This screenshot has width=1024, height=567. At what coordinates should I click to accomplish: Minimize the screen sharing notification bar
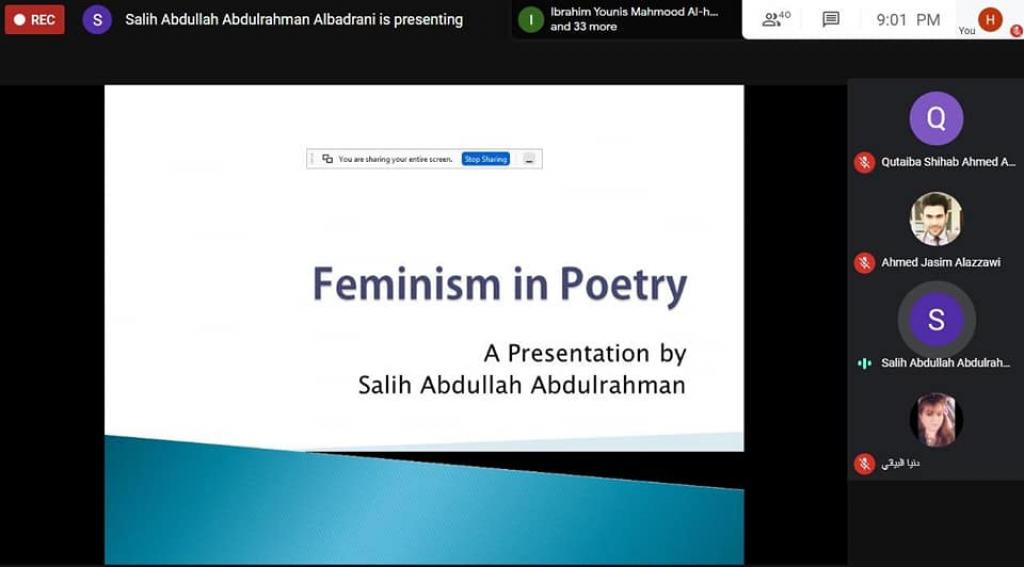(529, 159)
